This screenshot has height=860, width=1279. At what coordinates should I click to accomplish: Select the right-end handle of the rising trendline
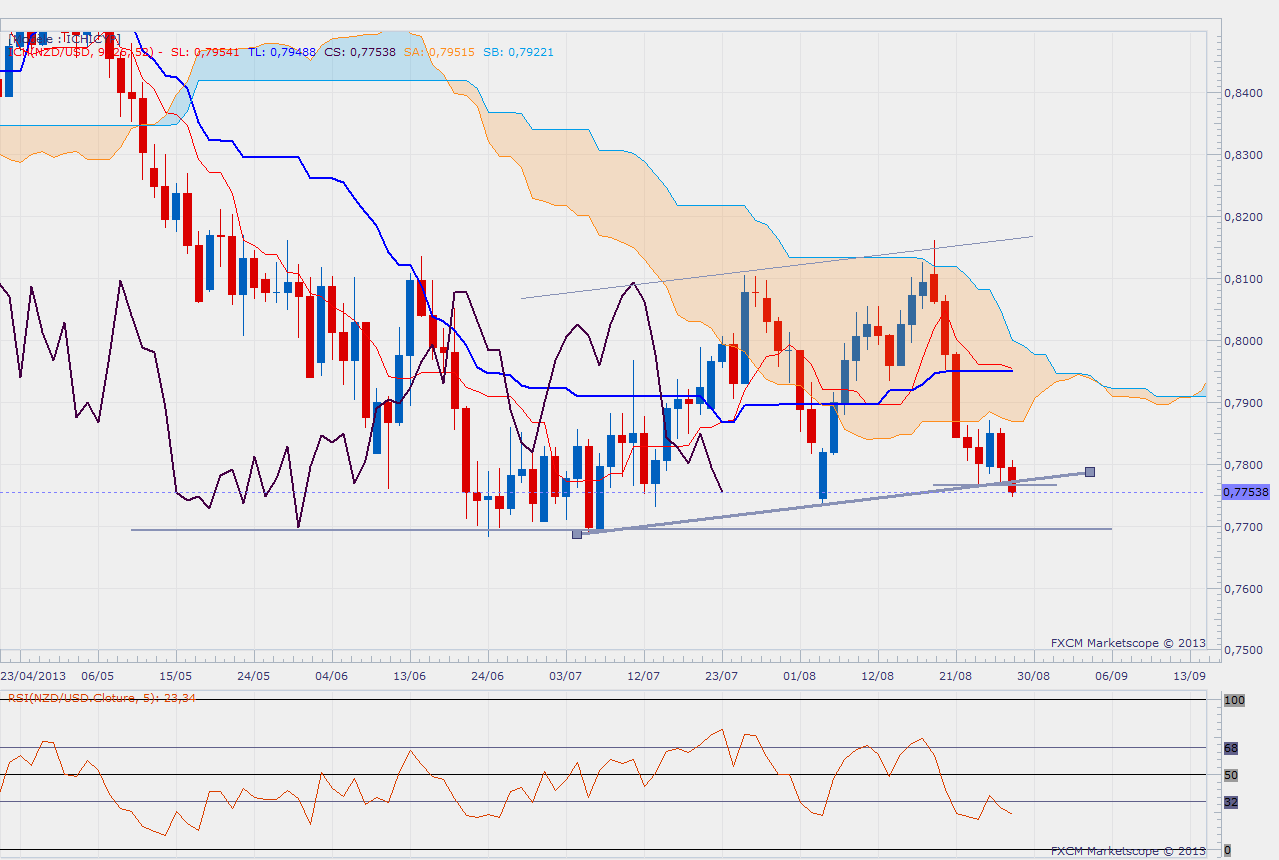tap(1090, 471)
